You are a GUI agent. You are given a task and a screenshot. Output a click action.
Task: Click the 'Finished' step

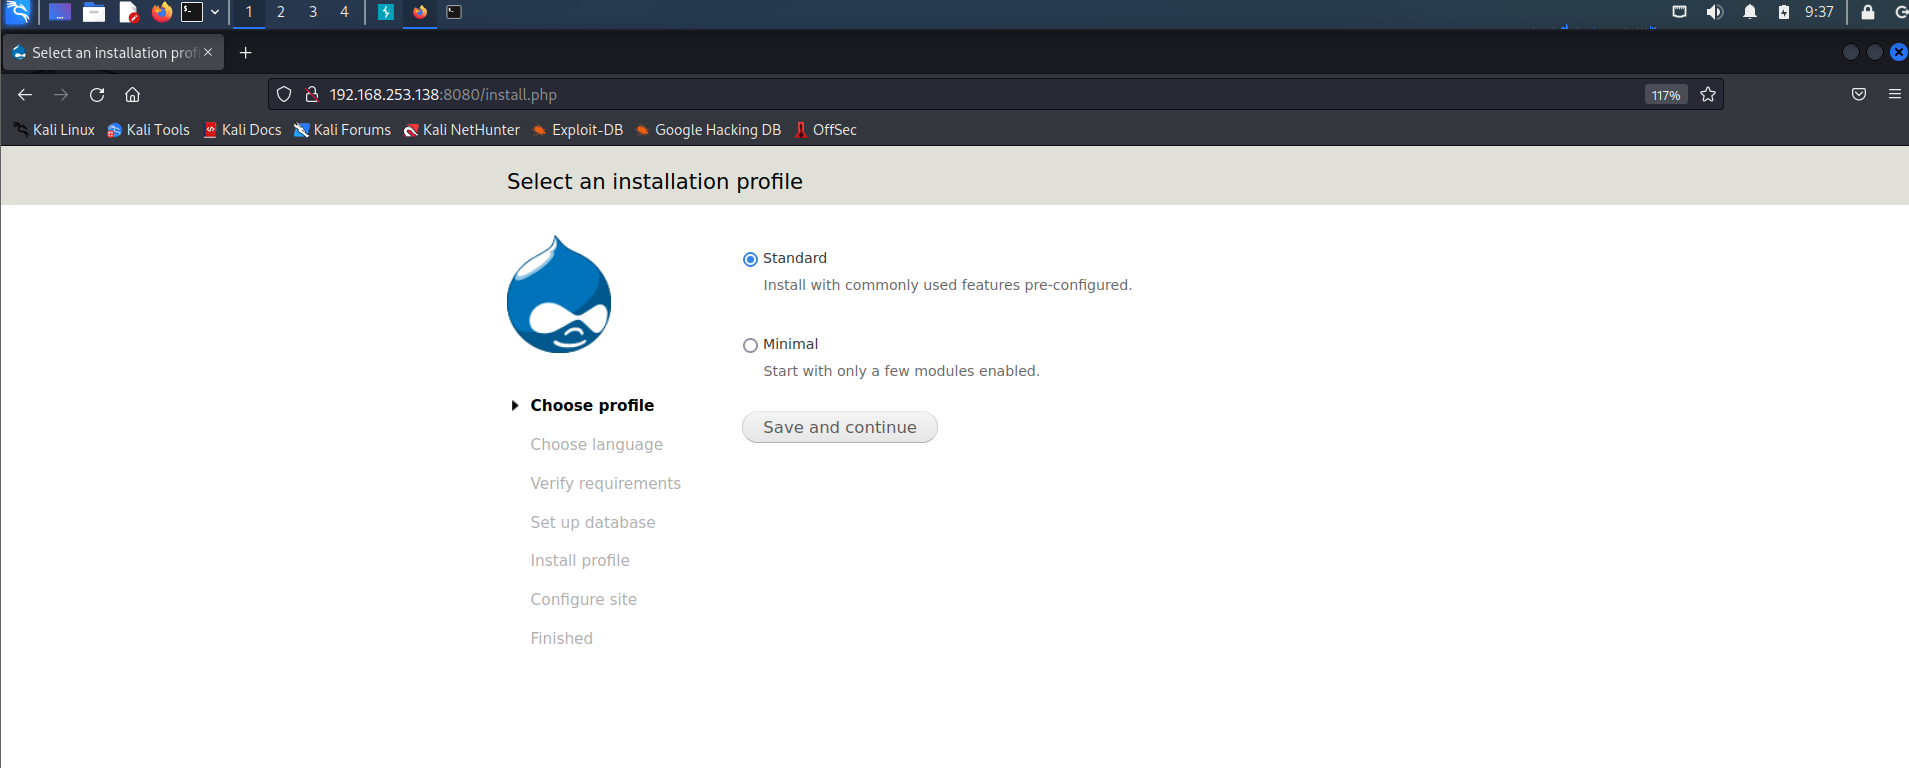[562, 638]
